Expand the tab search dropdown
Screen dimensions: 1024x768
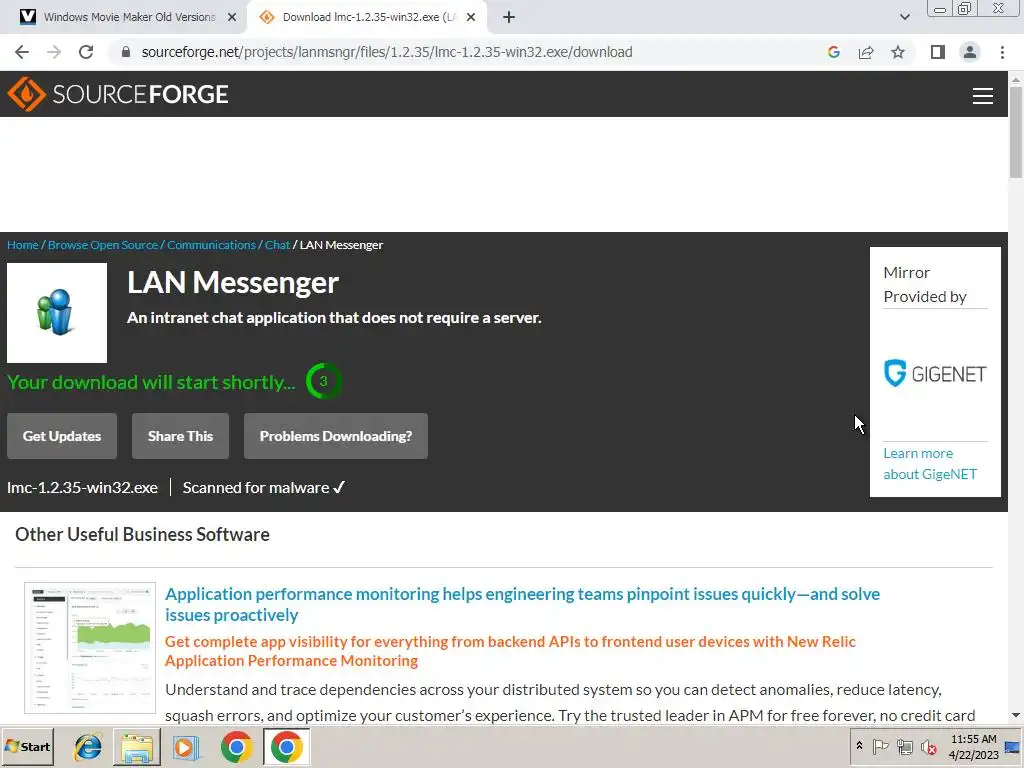[x=904, y=17]
